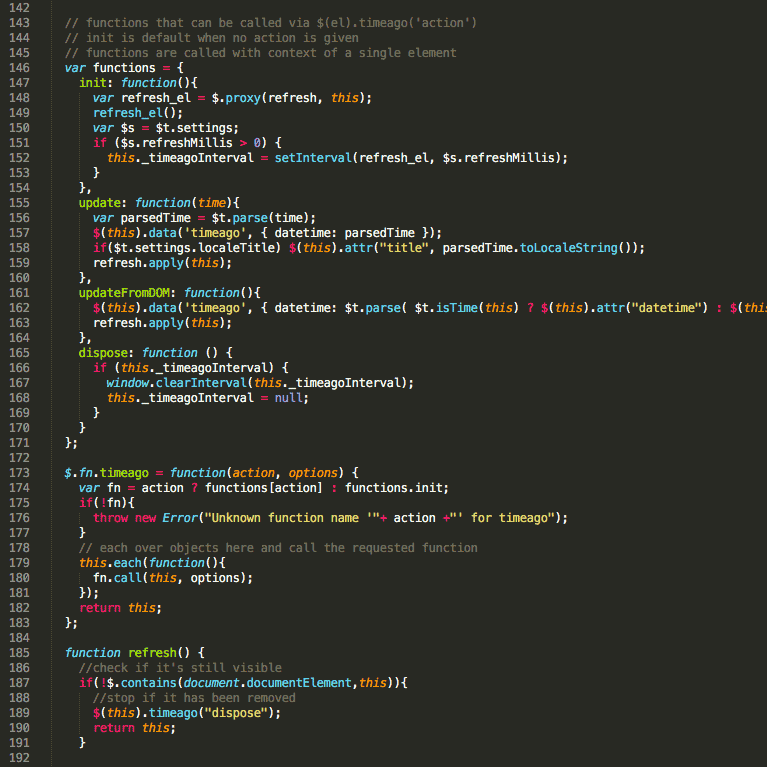Click the 'setInterval' call on line 152

313,158
